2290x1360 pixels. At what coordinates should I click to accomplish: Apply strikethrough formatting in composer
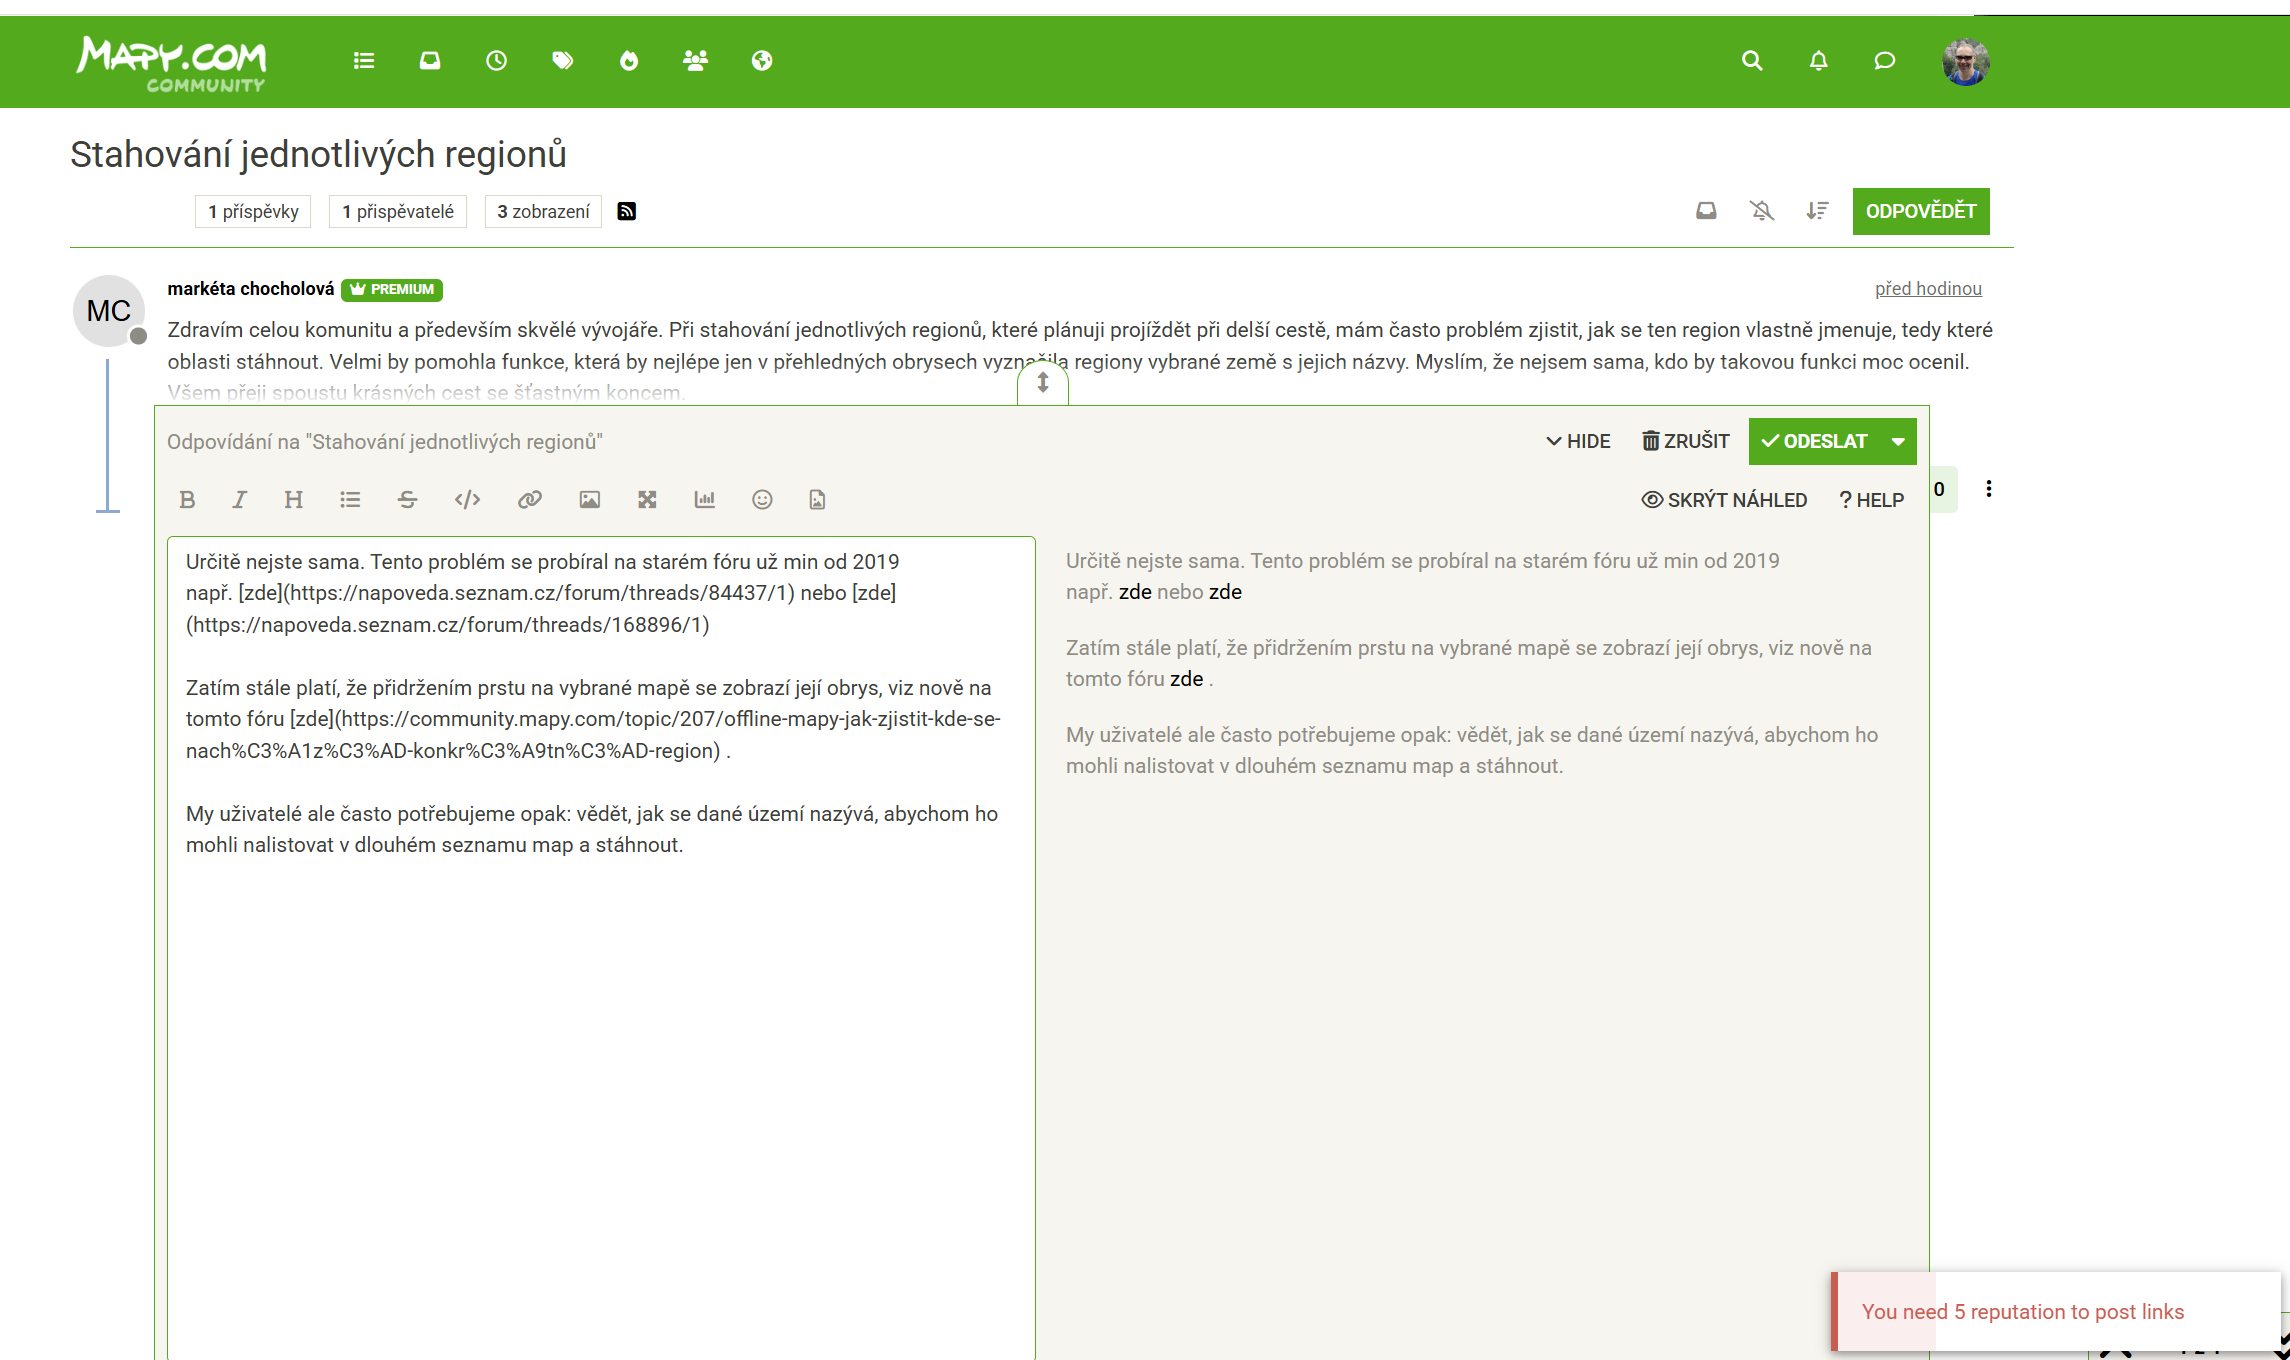(x=407, y=500)
